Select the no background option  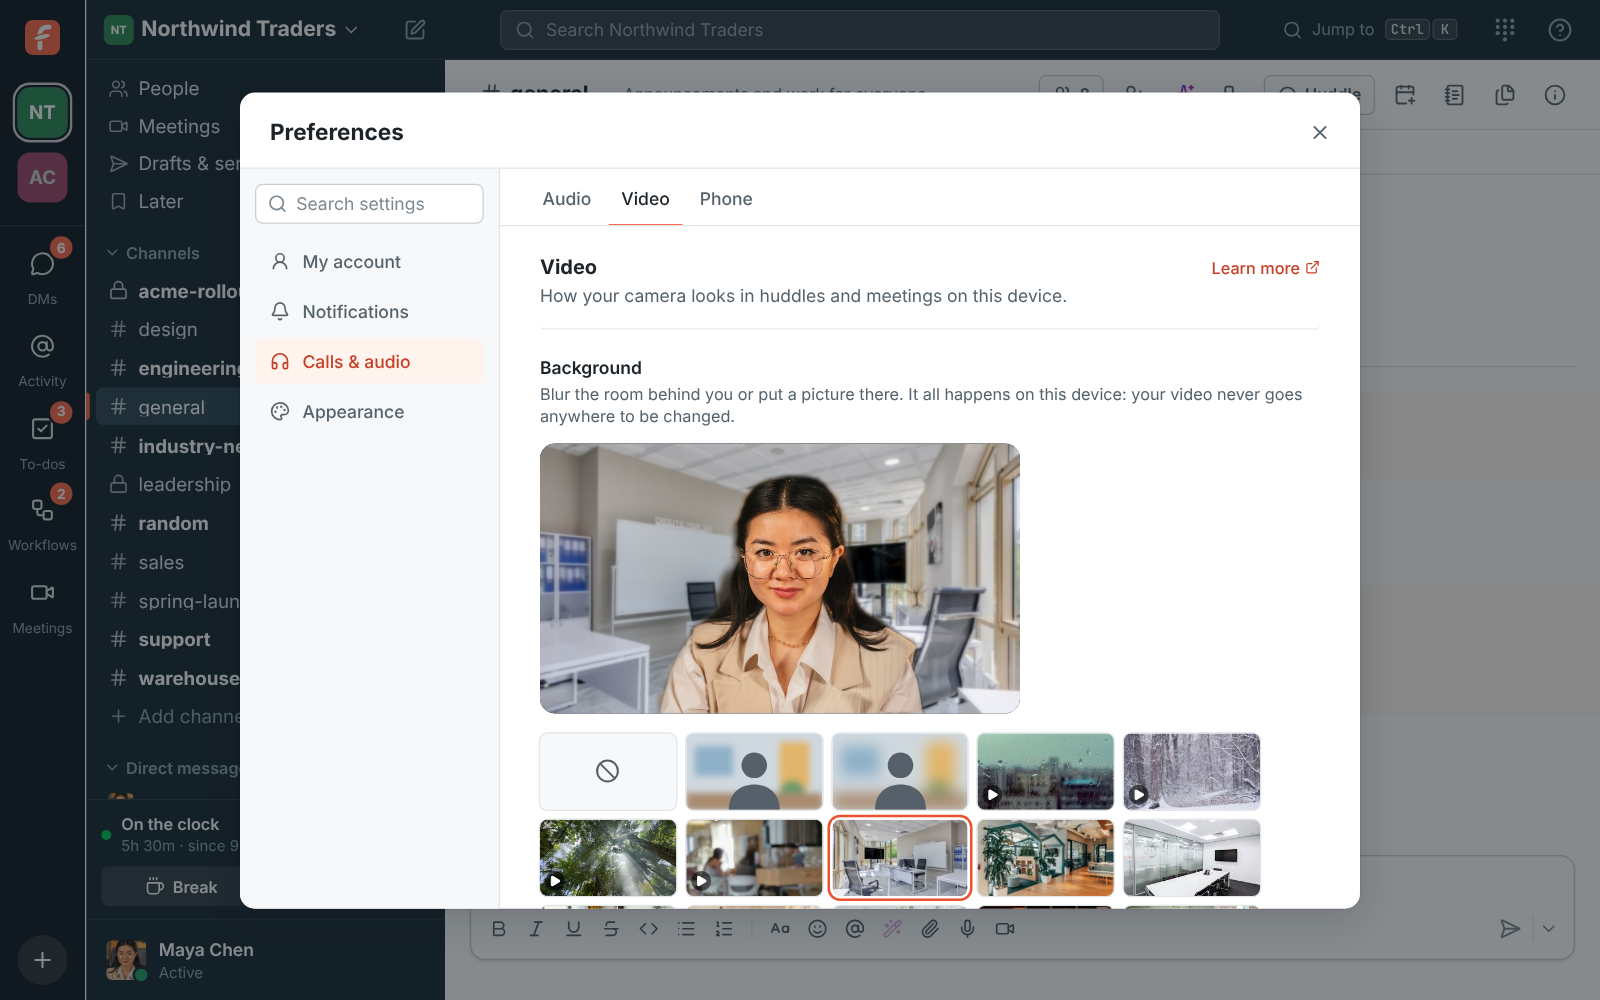(608, 771)
